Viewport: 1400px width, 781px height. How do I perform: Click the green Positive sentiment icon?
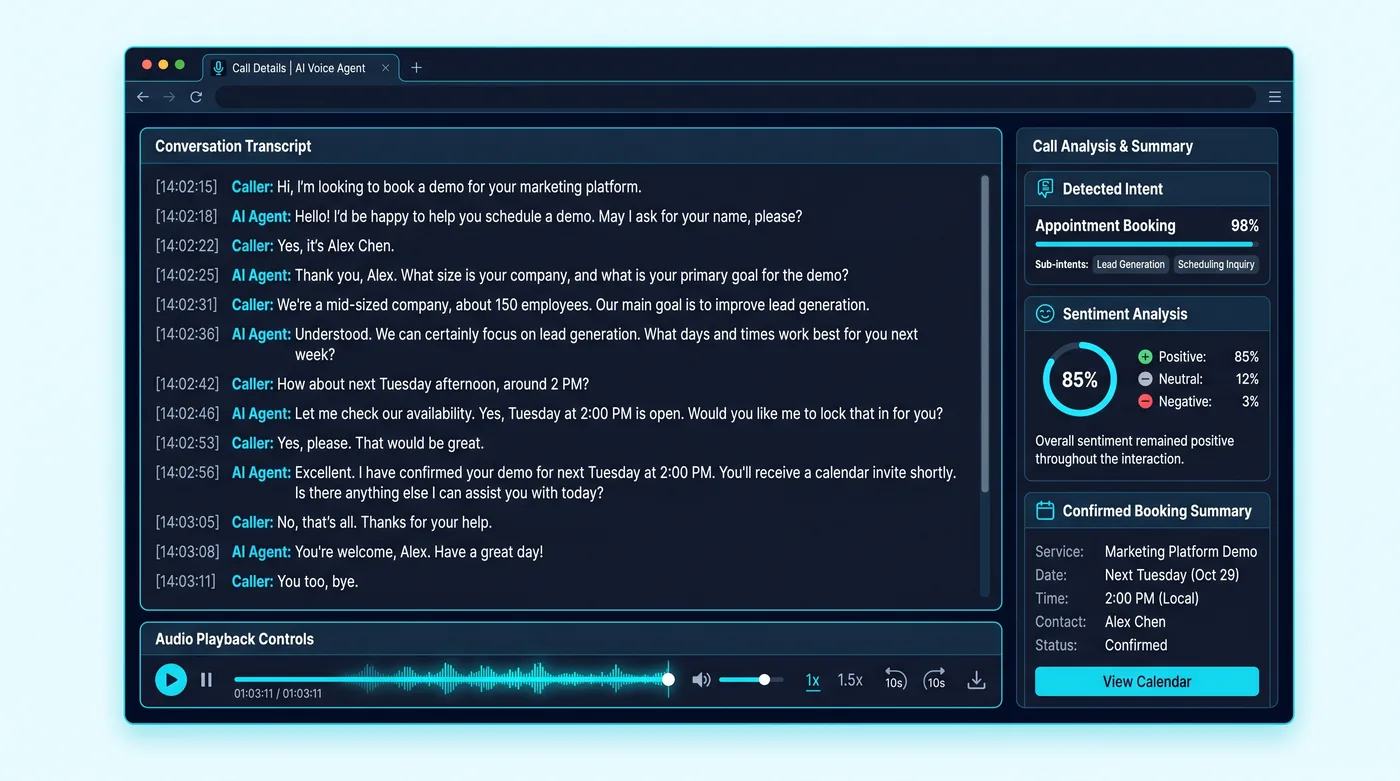pos(1145,357)
